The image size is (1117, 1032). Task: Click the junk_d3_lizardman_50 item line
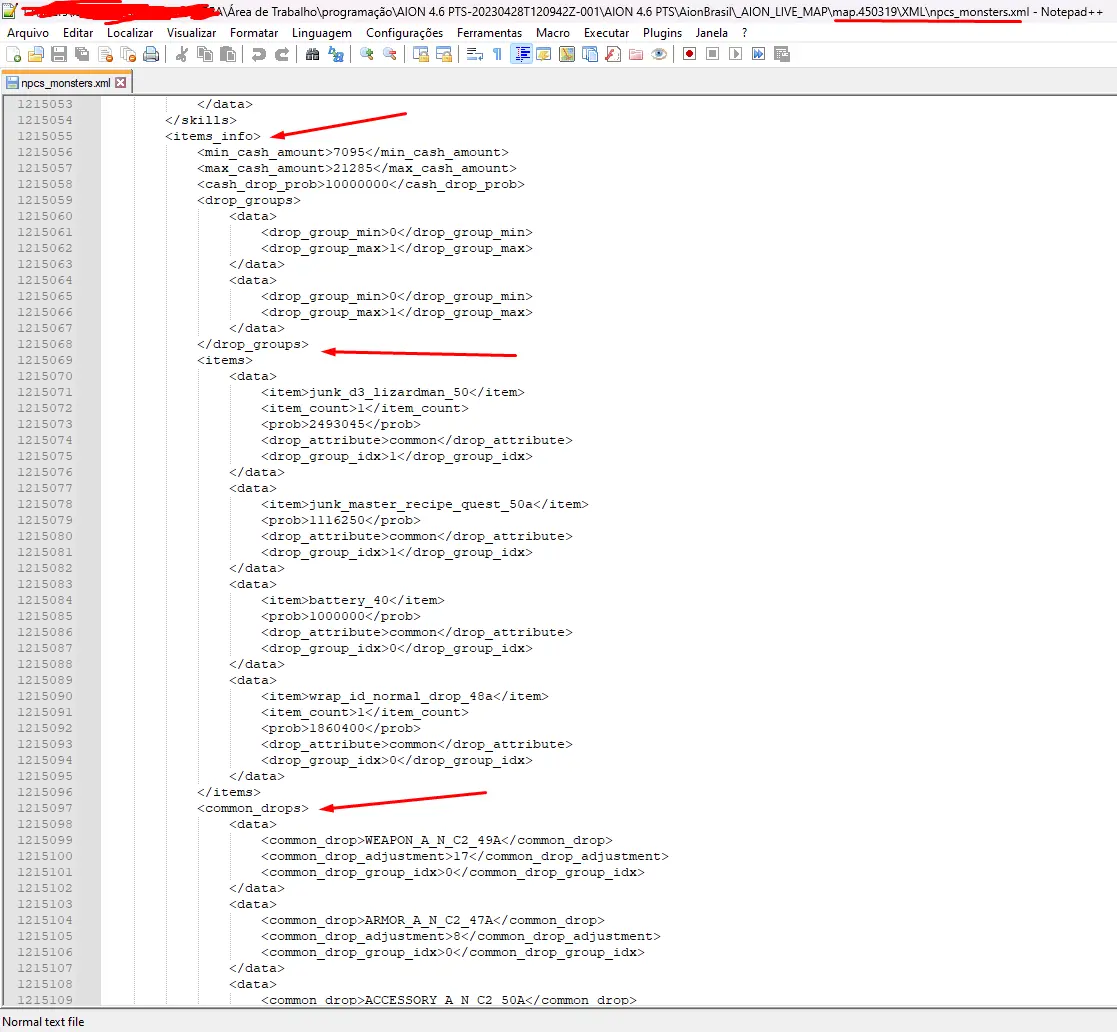click(x=393, y=392)
